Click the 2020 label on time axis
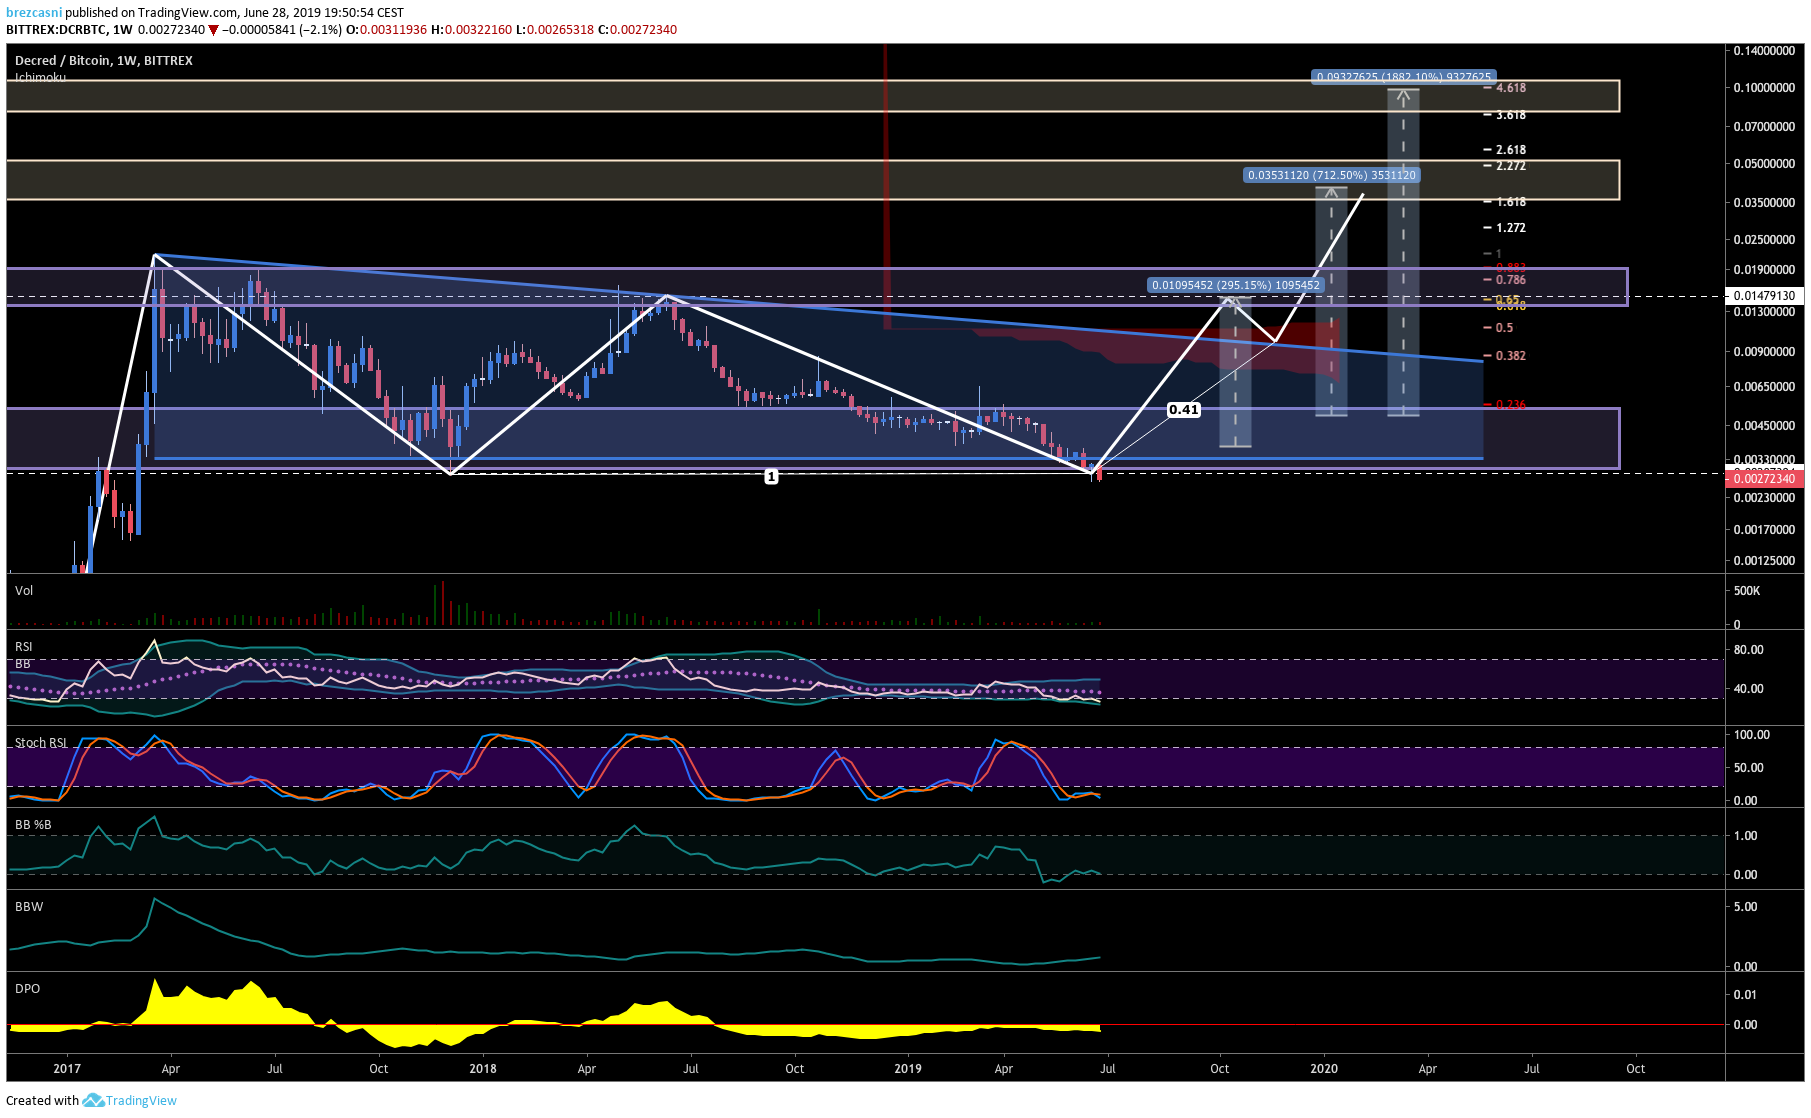Viewport: 1811px width, 1118px height. click(x=1324, y=1069)
